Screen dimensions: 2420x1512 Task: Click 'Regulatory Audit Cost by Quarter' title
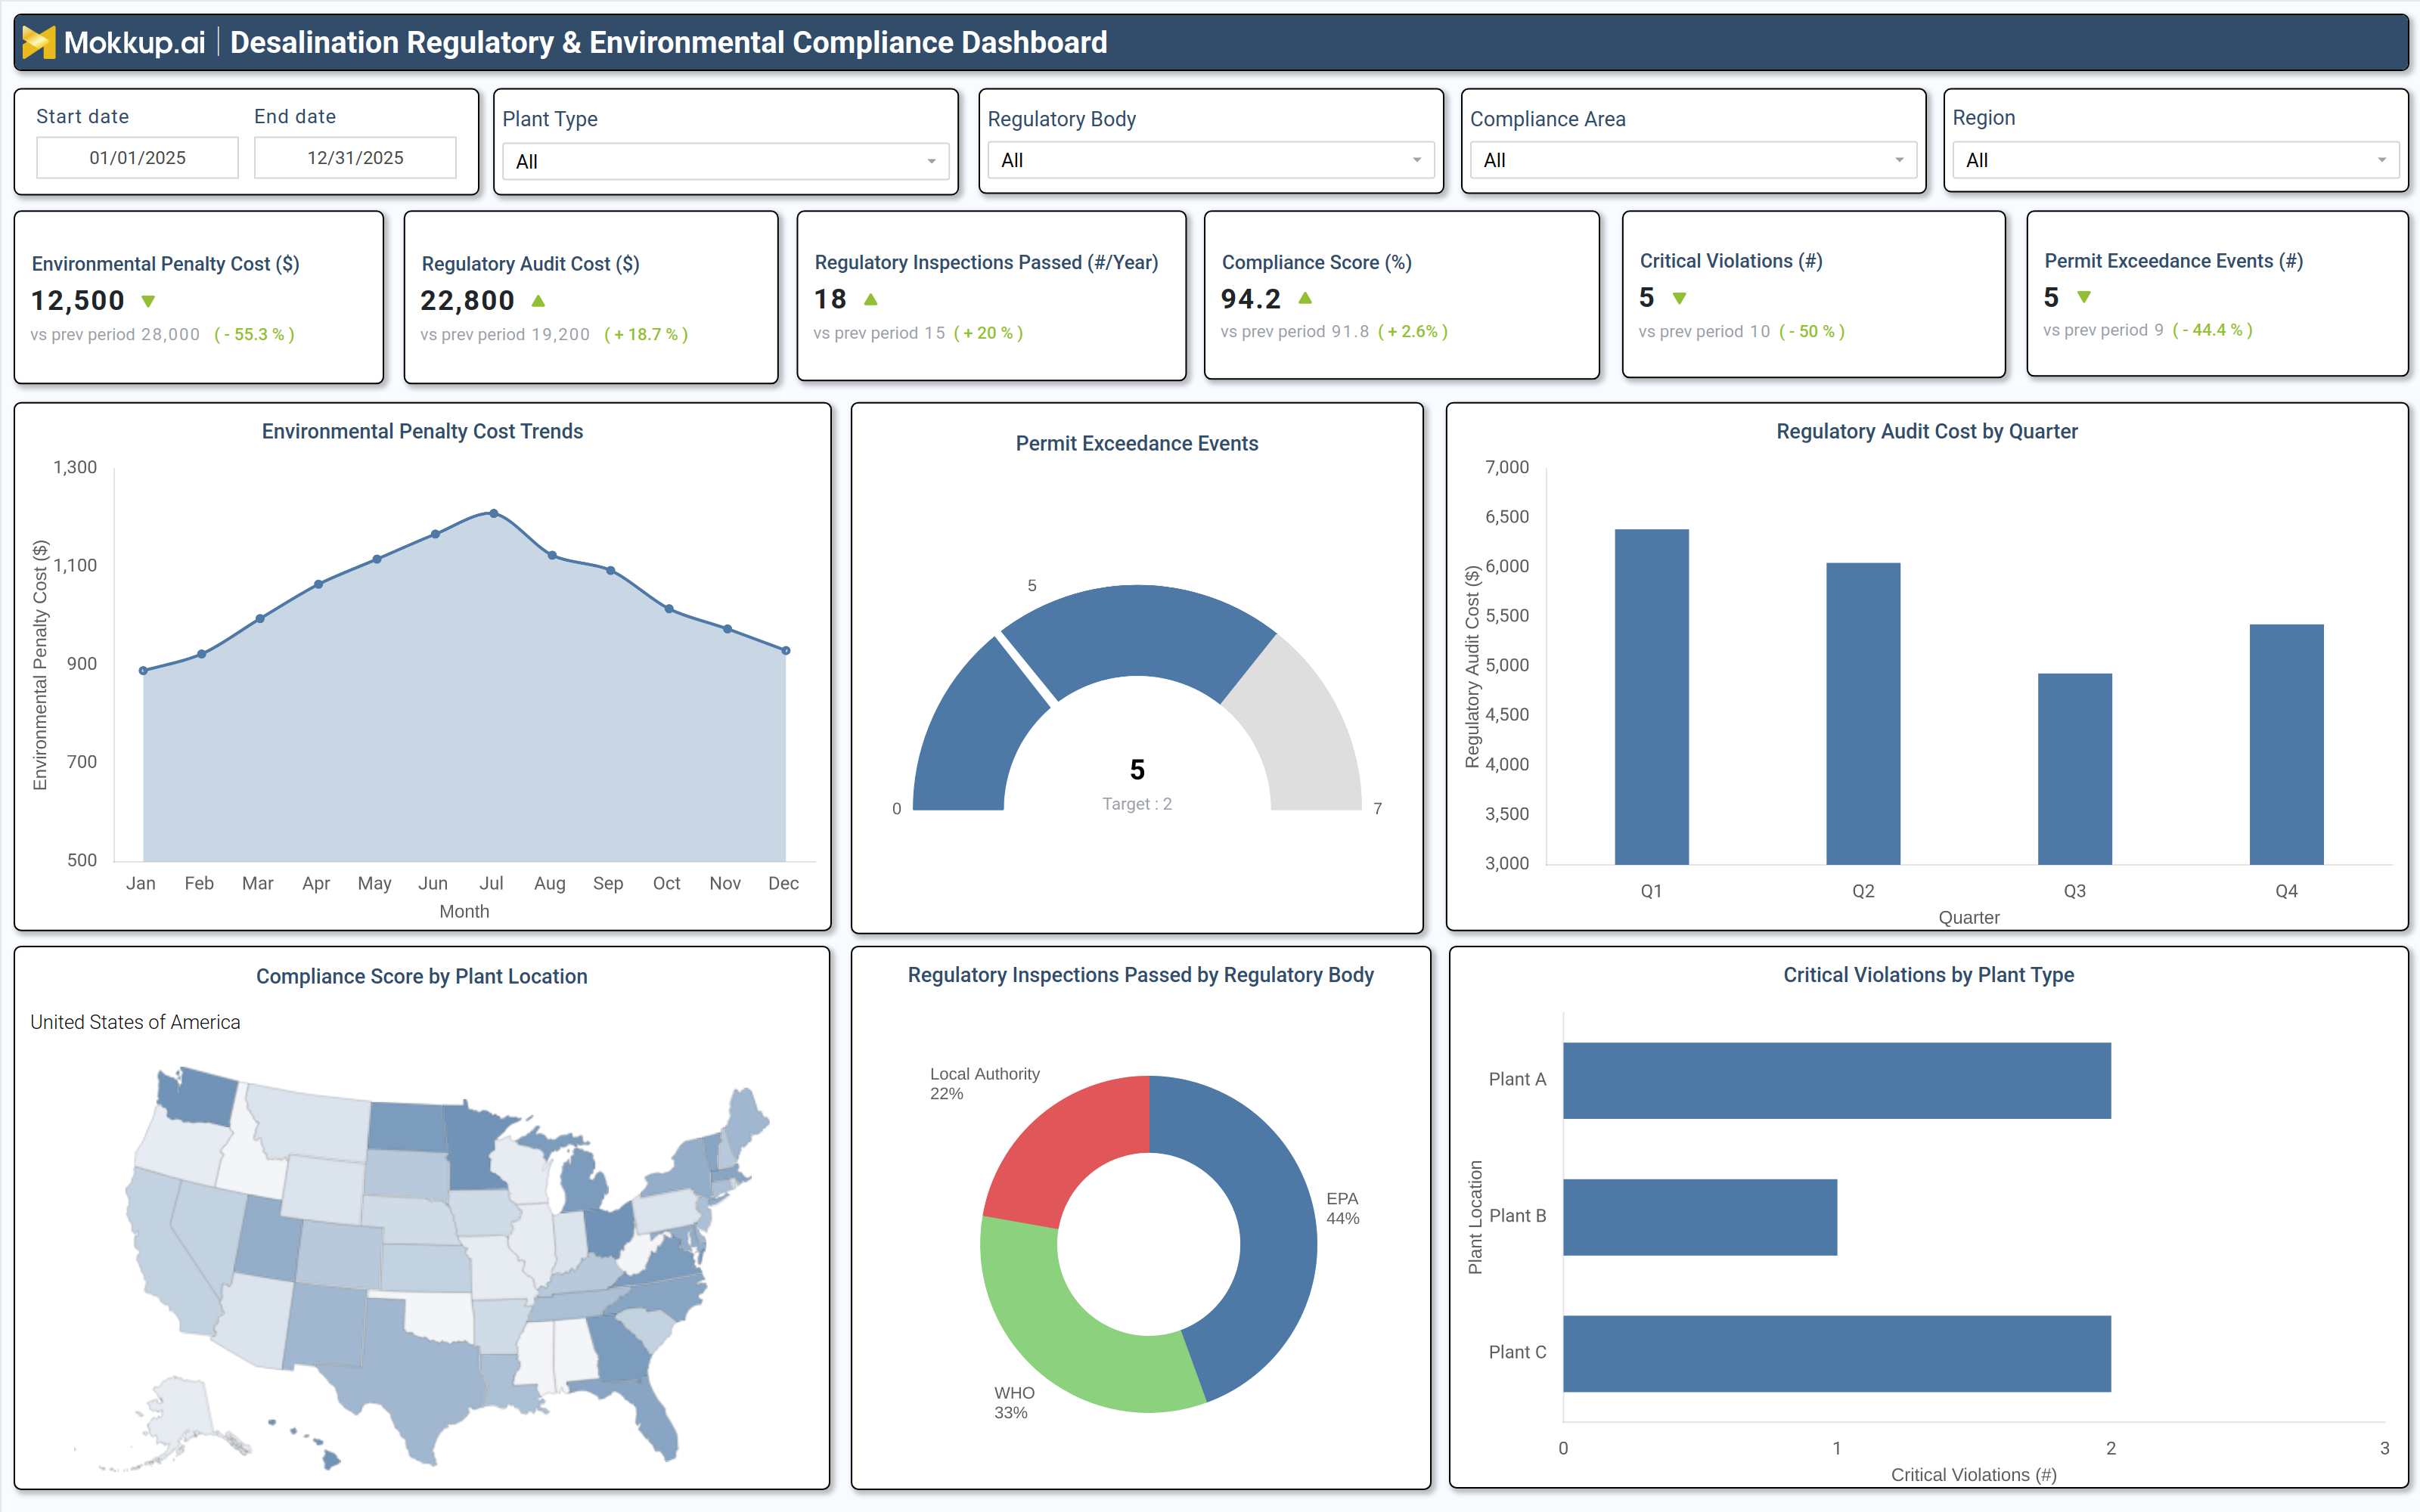click(x=1927, y=431)
